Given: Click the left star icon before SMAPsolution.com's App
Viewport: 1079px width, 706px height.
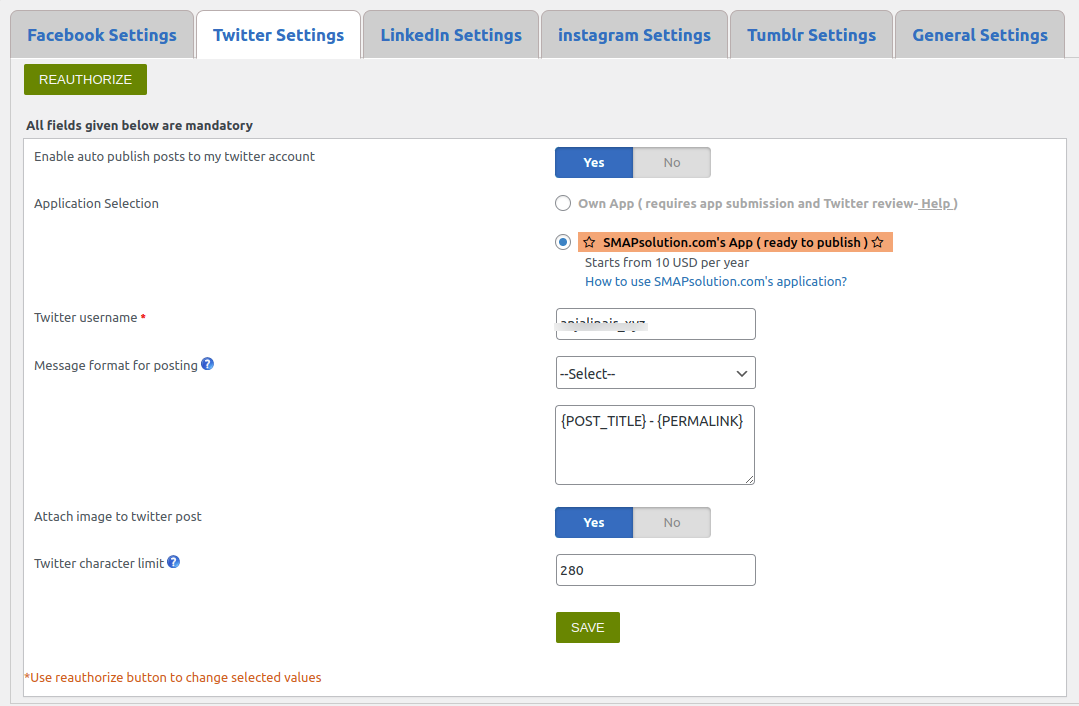Looking at the screenshot, I should point(589,242).
